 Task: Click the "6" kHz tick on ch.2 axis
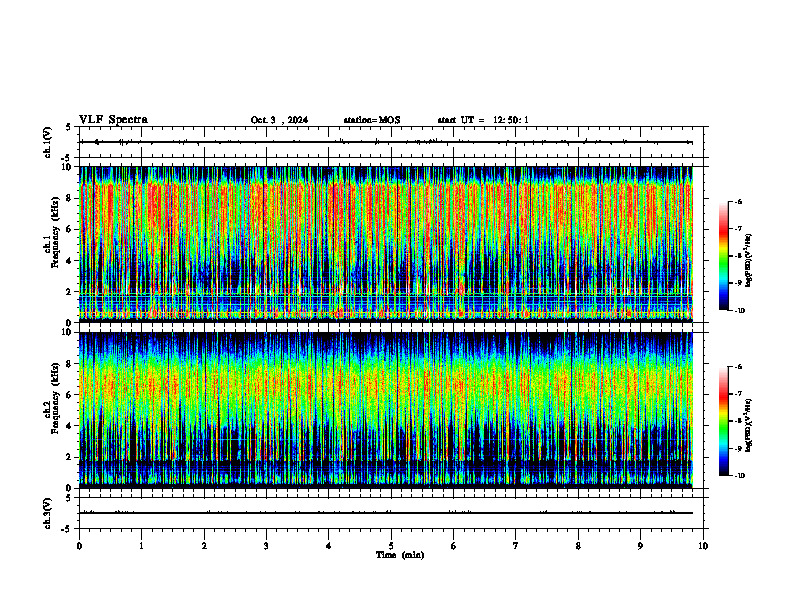point(70,395)
